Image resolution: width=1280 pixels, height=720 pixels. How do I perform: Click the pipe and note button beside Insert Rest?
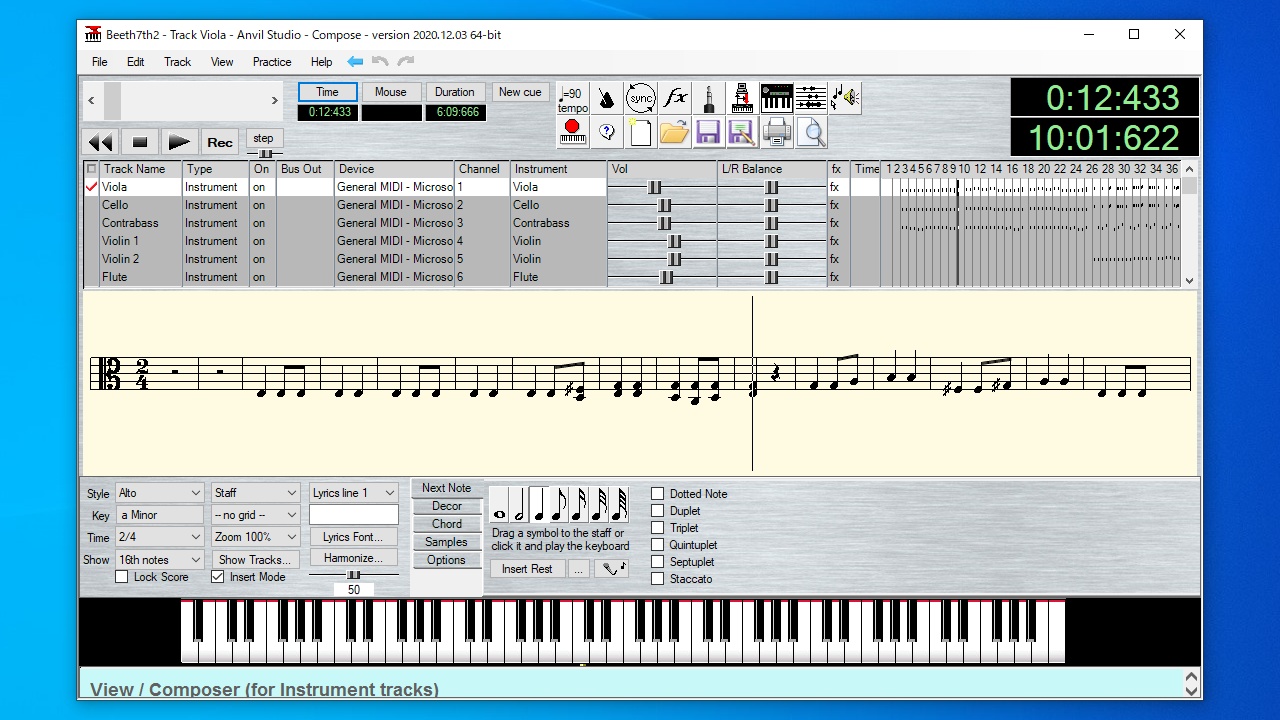[x=610, y=569]
